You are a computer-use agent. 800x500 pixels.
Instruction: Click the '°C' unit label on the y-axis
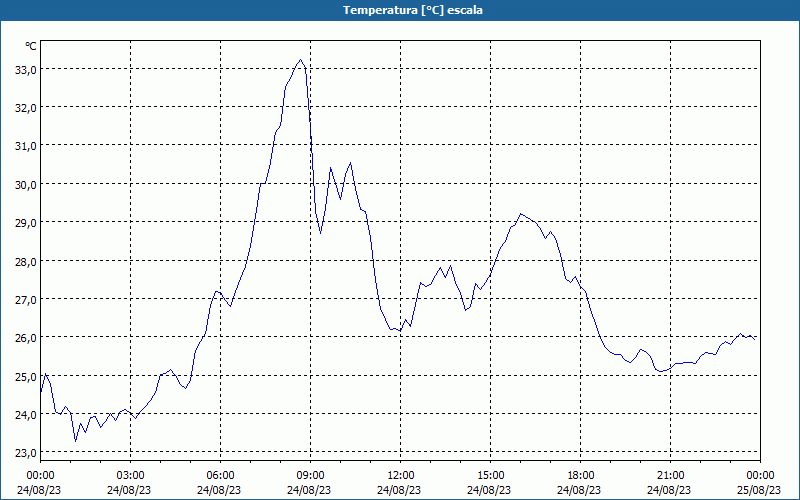click(31, 46)
